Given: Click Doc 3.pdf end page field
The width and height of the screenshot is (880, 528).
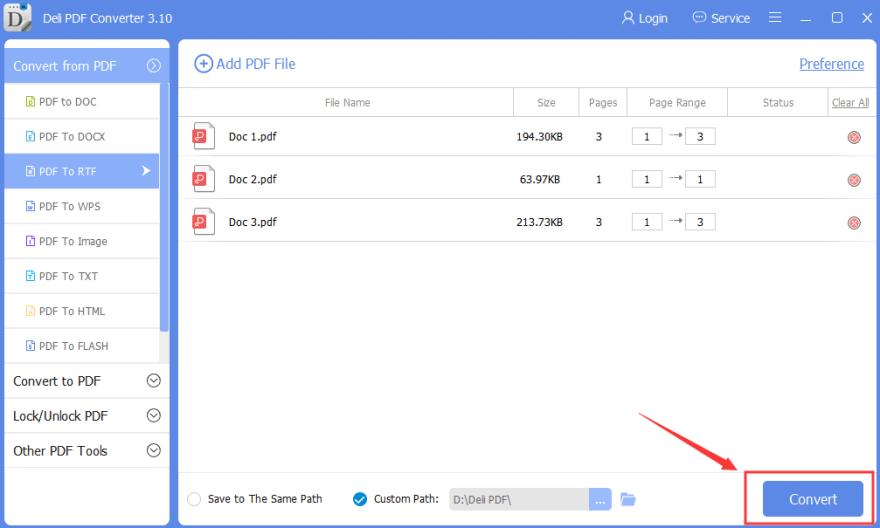Looking at the screenshot, I should [x=700, y=222].
